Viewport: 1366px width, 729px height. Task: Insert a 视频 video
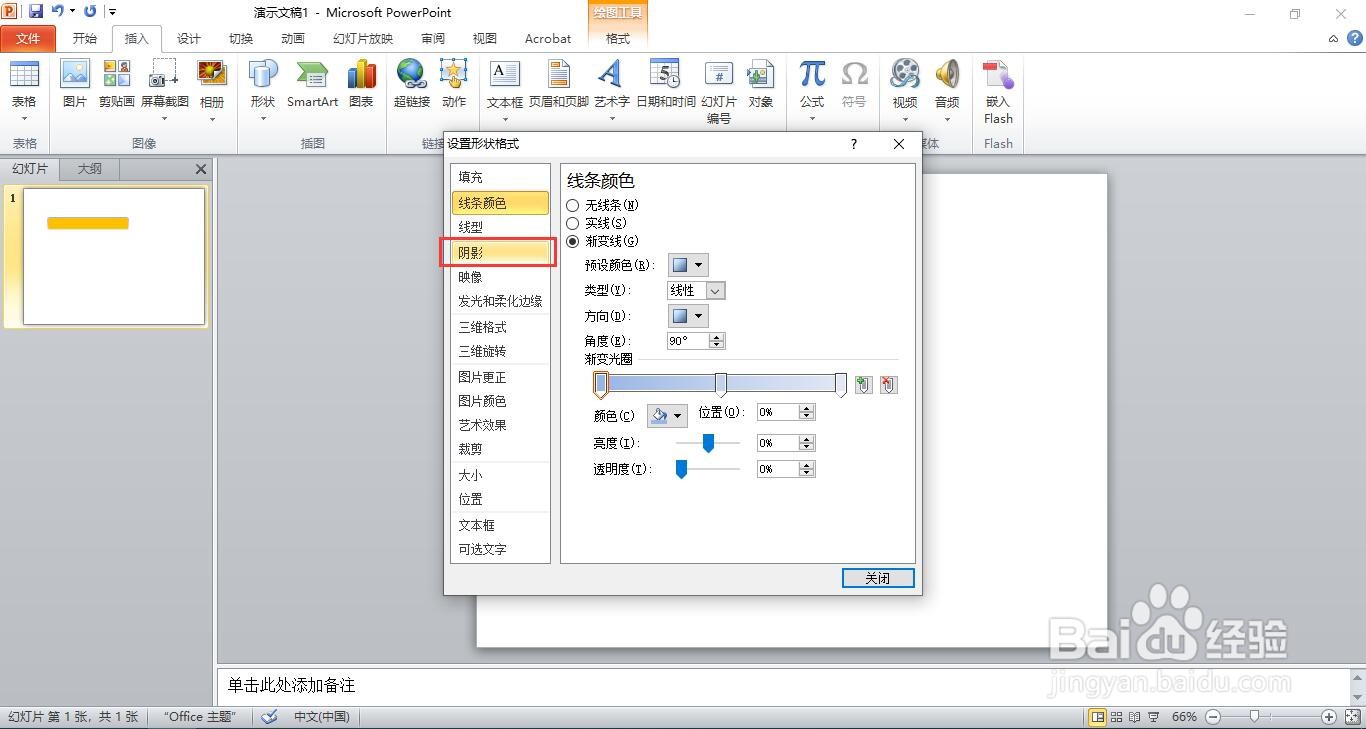tap(905, 90)
